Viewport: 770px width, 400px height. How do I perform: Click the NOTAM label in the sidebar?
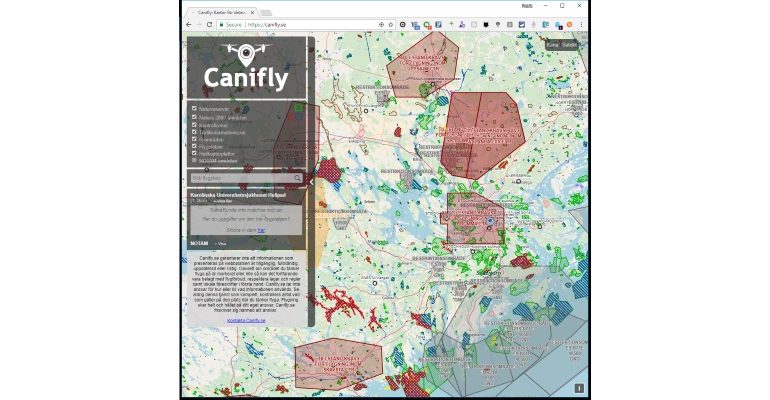[199, 243]
